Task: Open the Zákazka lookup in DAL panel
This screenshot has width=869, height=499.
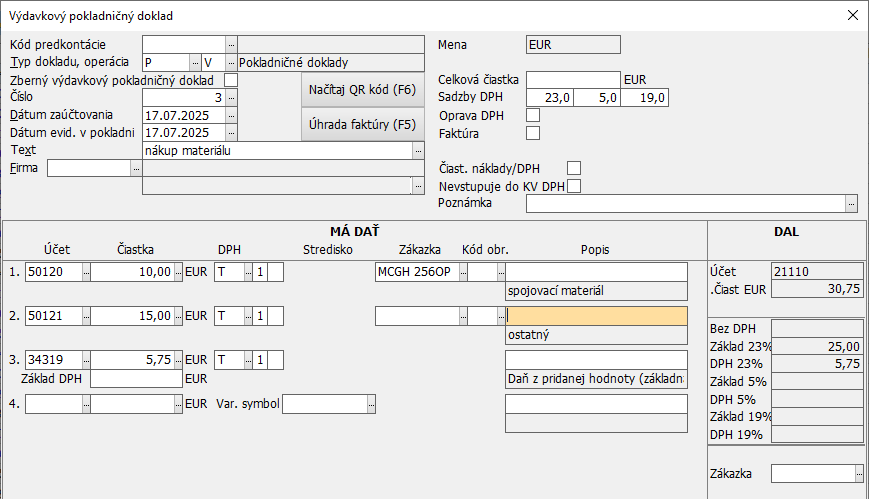Action: tap(856, 473)
